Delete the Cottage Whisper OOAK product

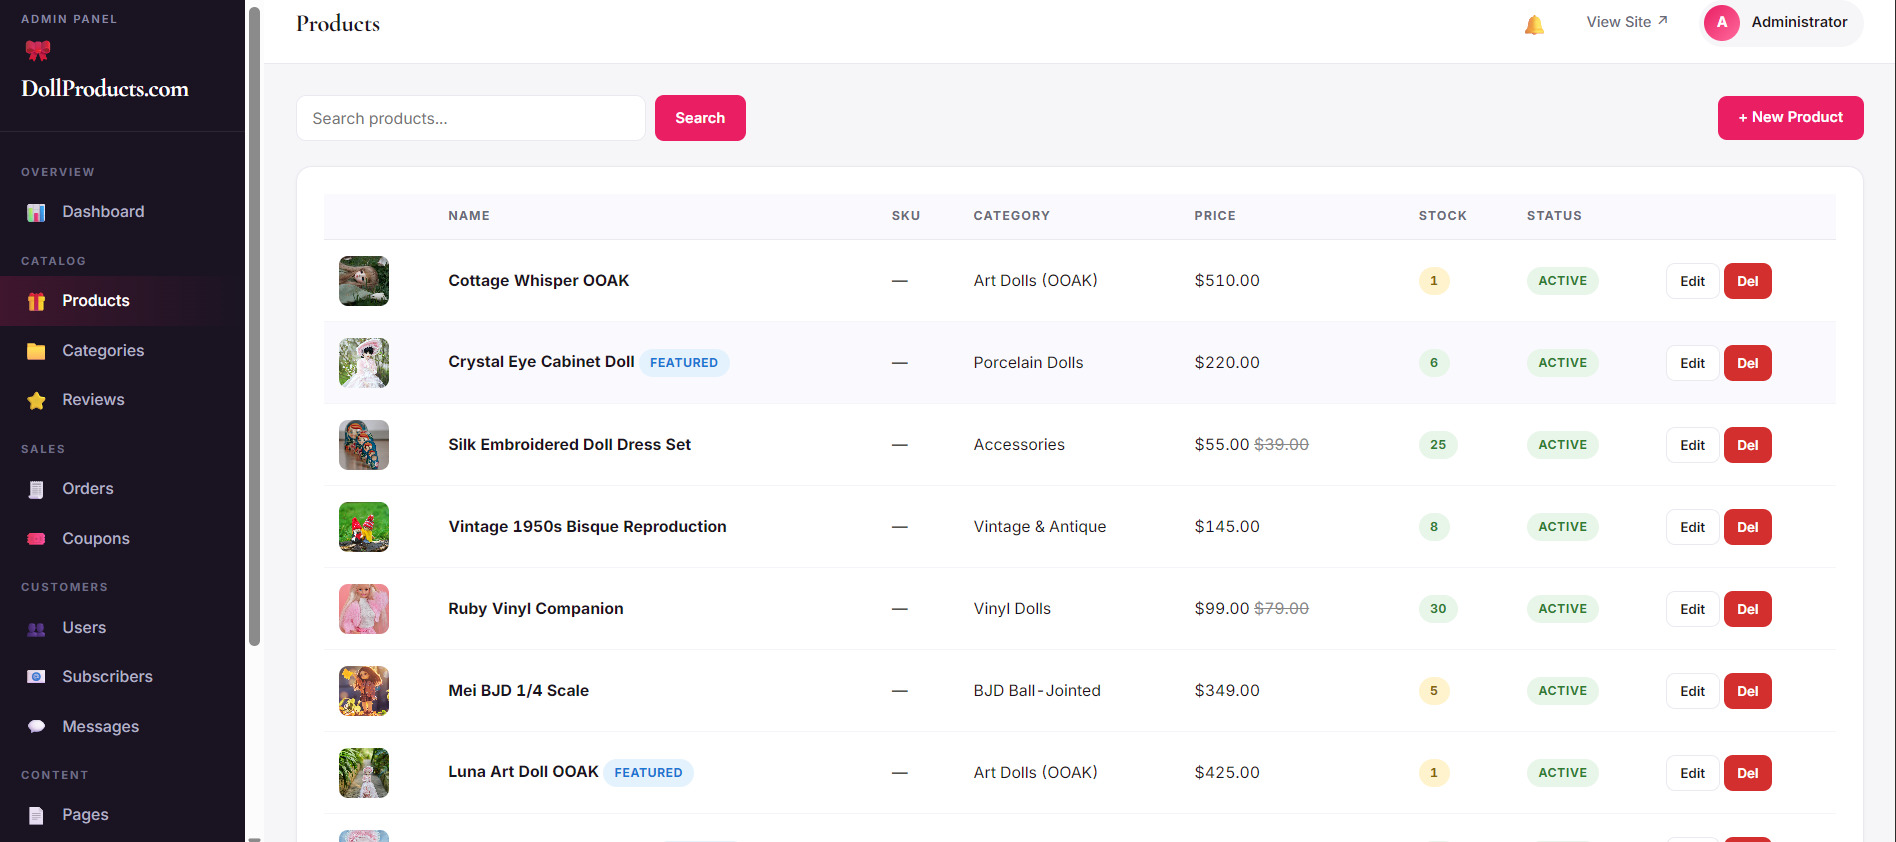click(1747, 281)
